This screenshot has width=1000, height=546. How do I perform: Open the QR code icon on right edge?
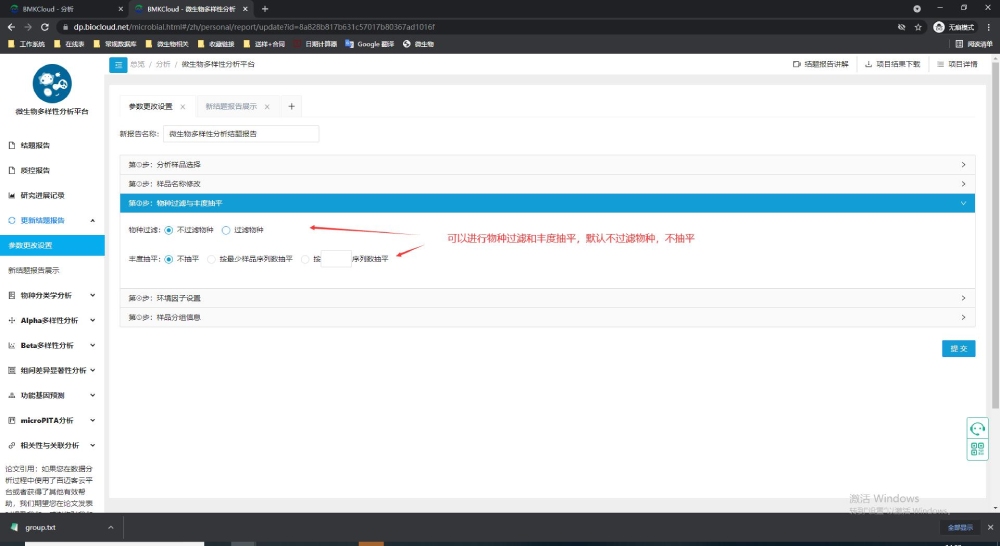point(977,450)
